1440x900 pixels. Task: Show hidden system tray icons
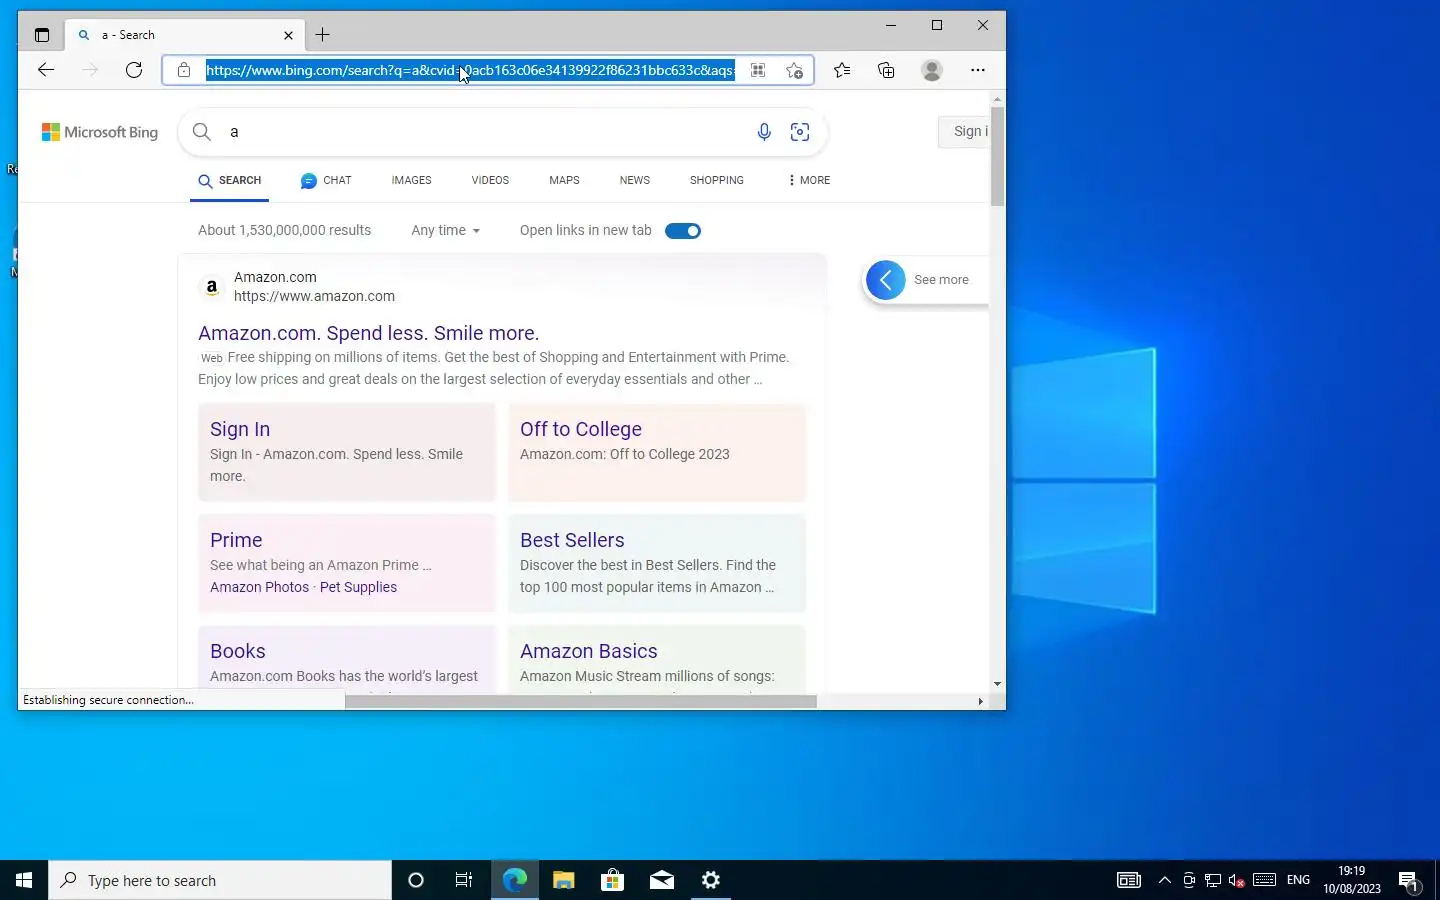click(1164, 880)
